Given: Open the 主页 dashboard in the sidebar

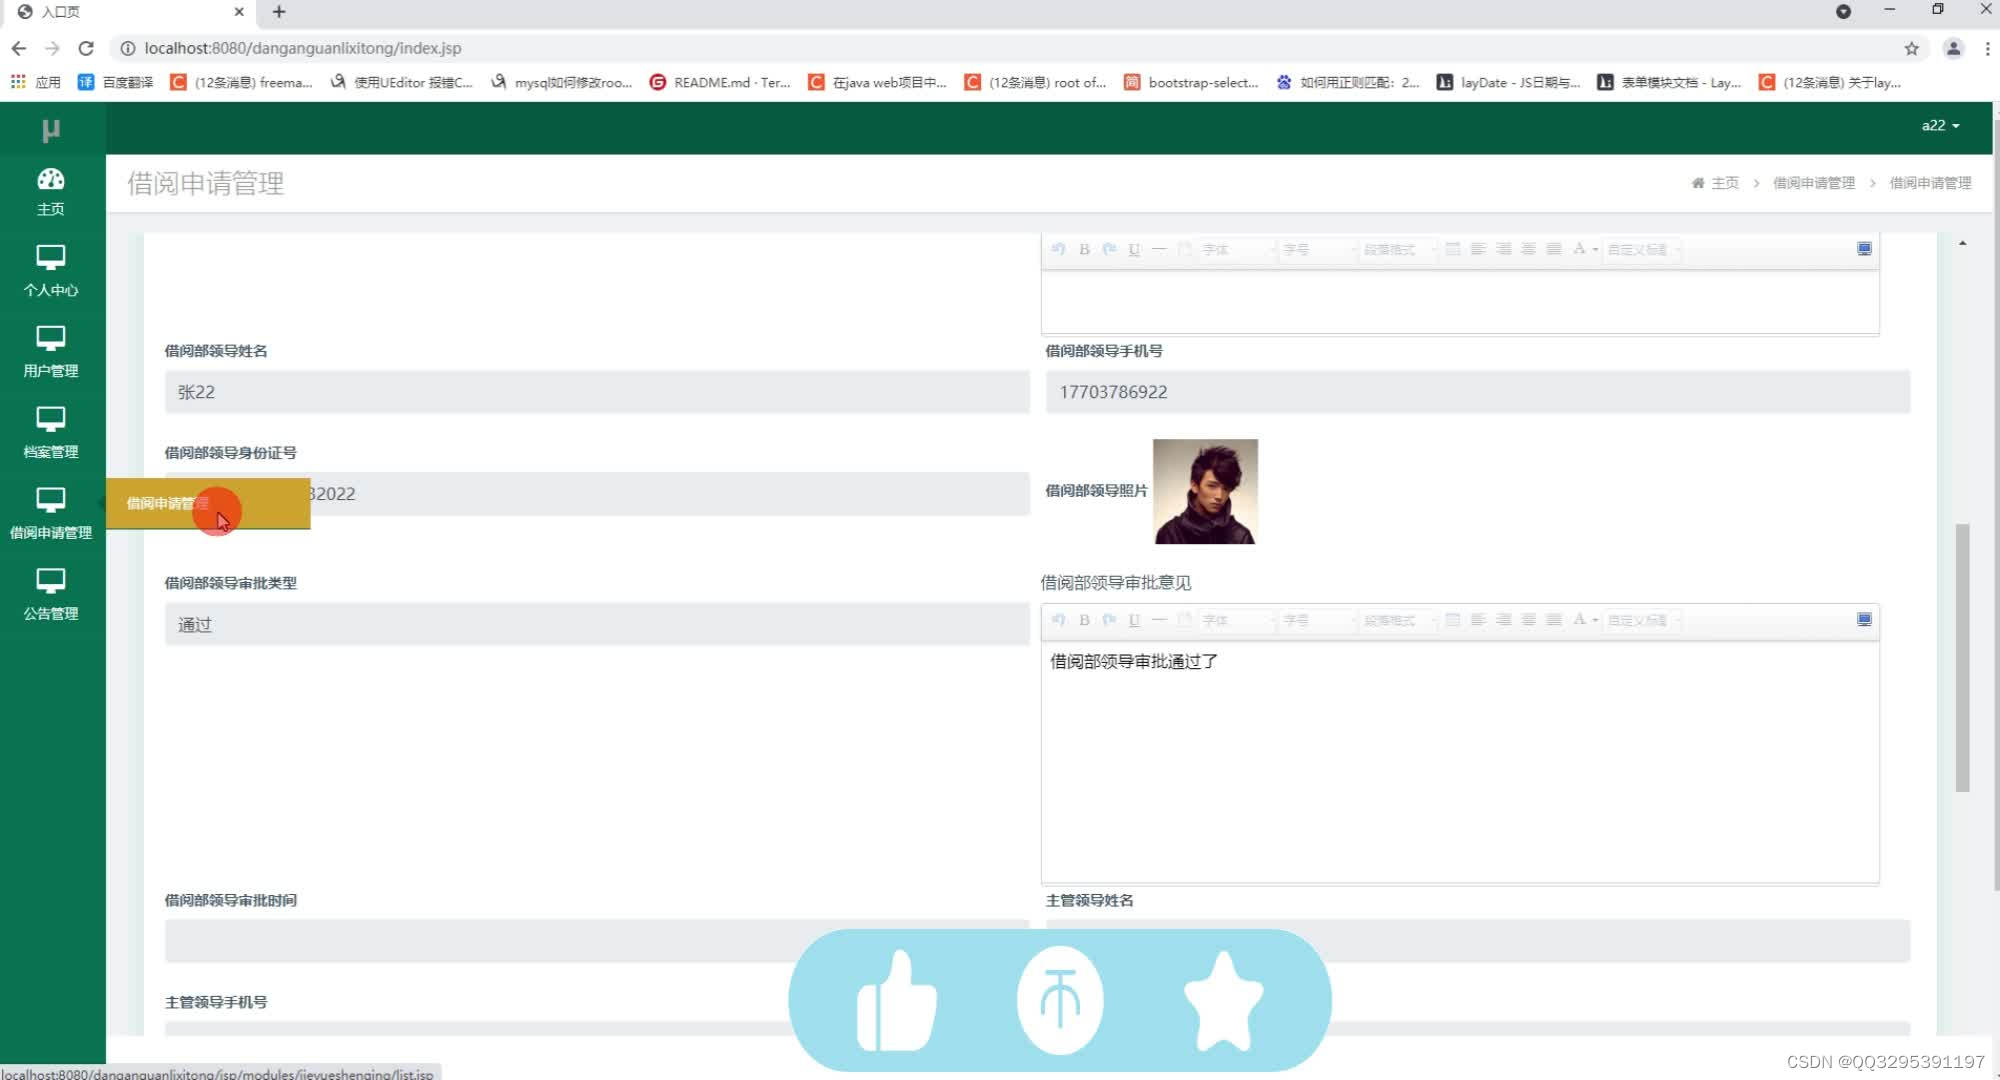Looking at the screenshot, I should tap(51, 192).
